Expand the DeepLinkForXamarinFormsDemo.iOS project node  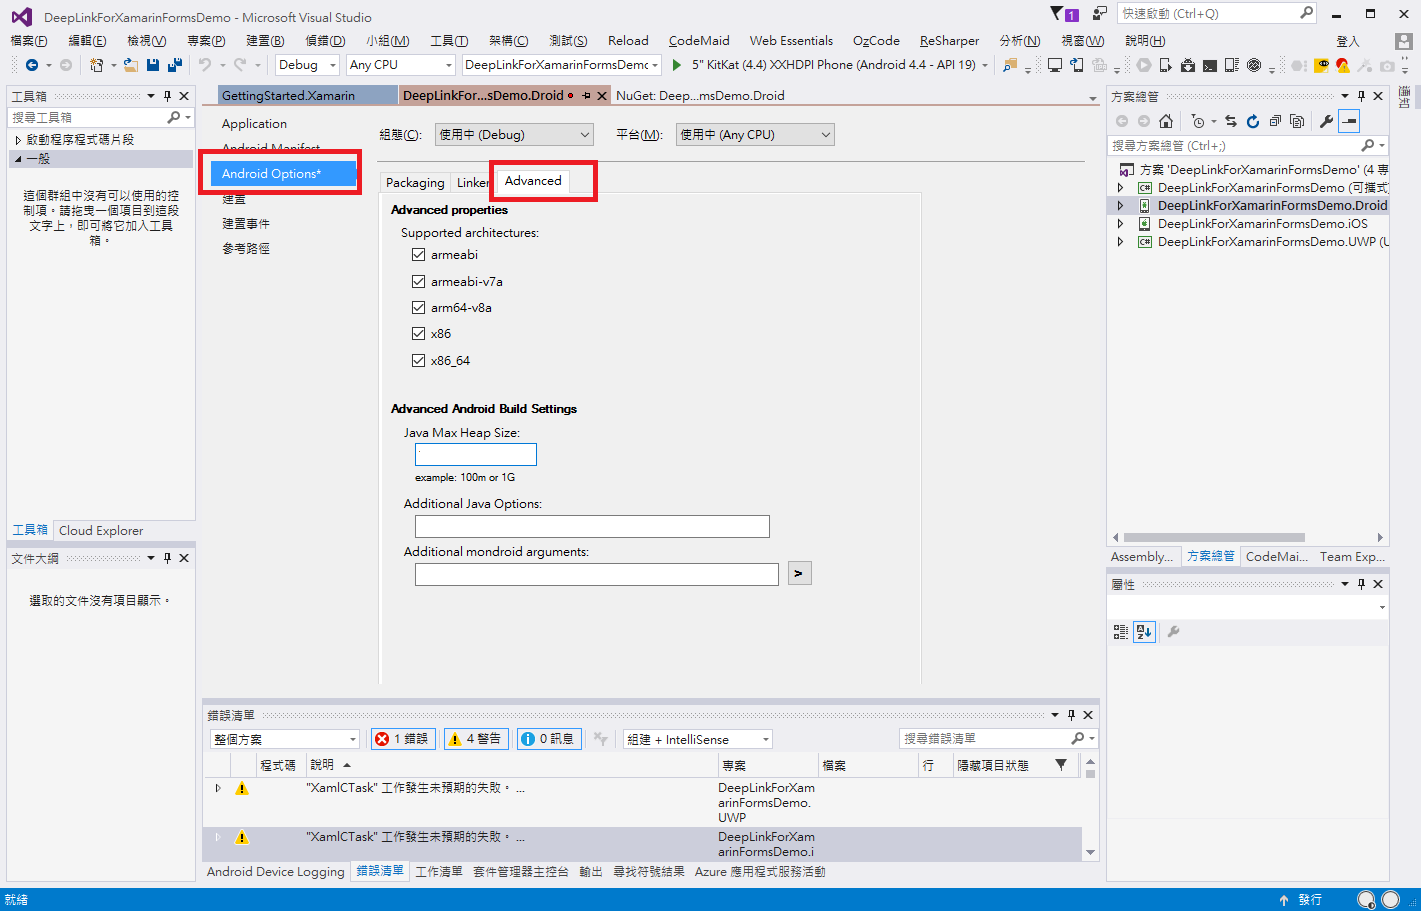1120,224
